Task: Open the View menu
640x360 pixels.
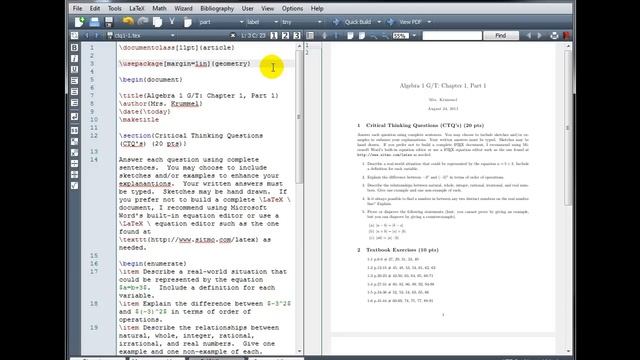Action: [267, 9]
